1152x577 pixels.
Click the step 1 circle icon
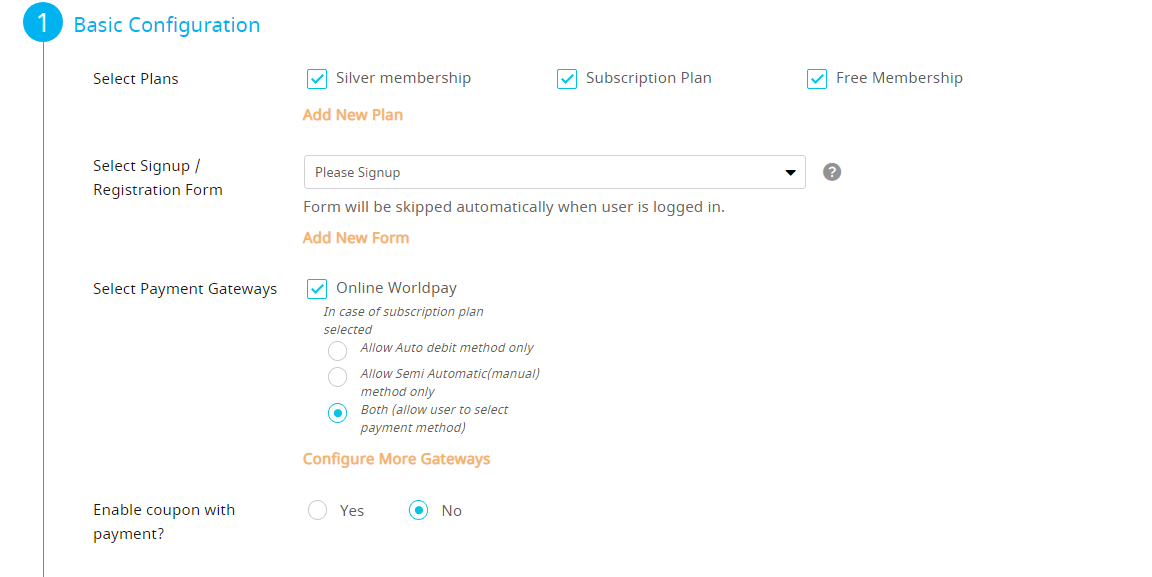(x=43, y=22)
